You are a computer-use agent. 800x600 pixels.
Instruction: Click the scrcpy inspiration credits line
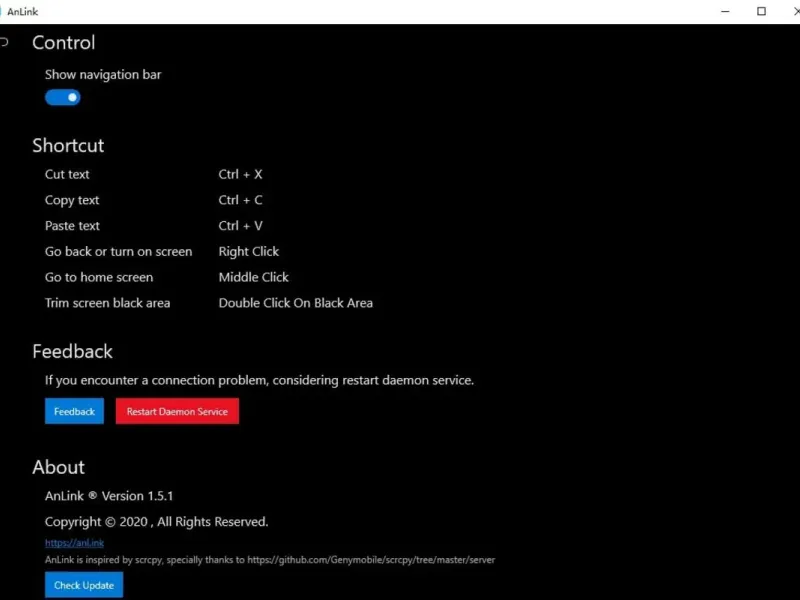[x=270, y=560]
